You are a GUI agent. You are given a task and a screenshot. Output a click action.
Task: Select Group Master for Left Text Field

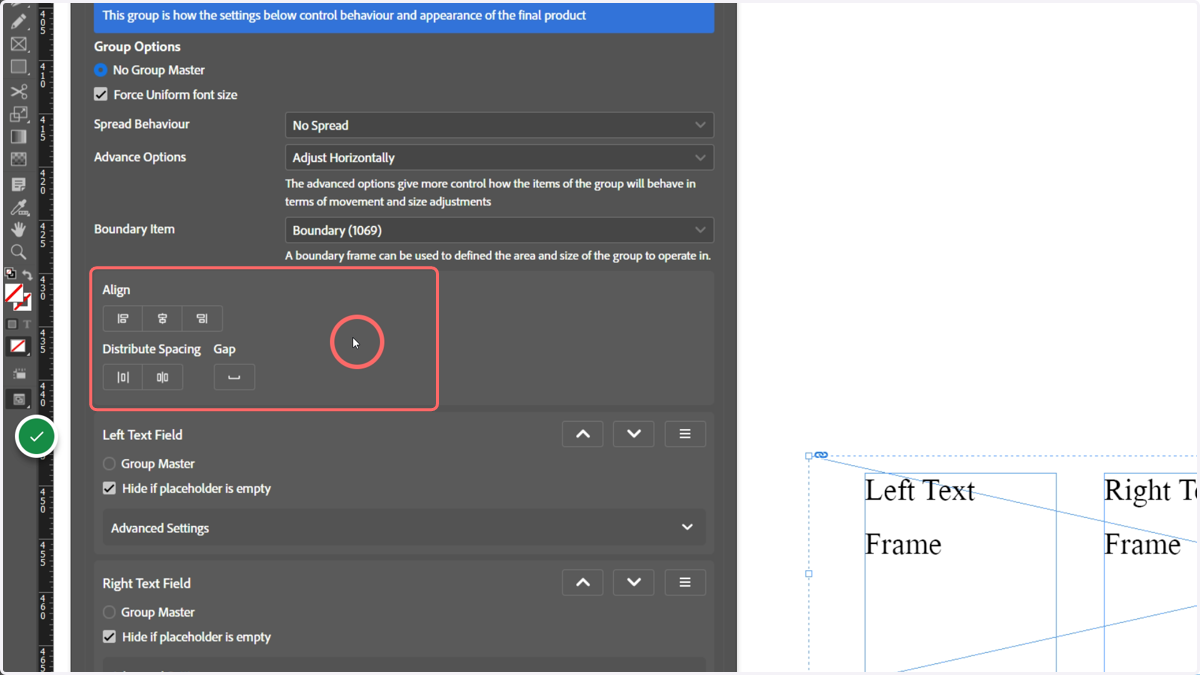[x=109, y=464]
